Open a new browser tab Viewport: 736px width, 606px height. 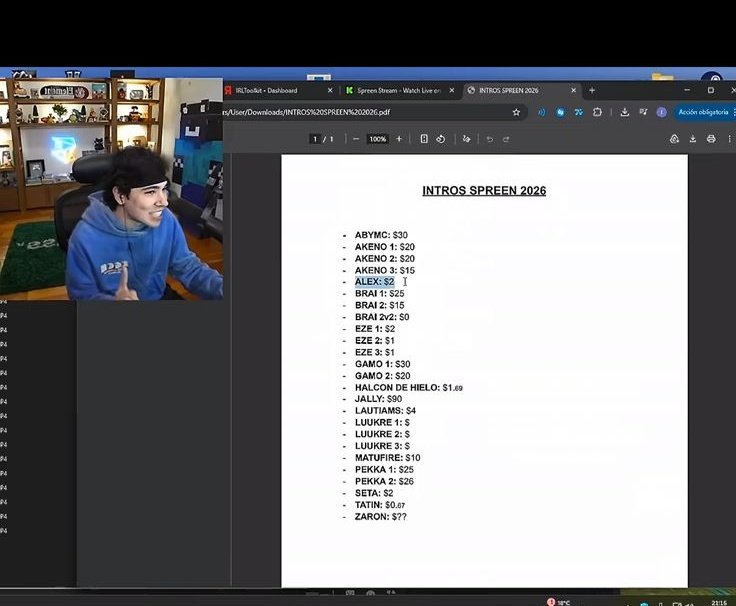pyautogui.click(x=592, y=91)
